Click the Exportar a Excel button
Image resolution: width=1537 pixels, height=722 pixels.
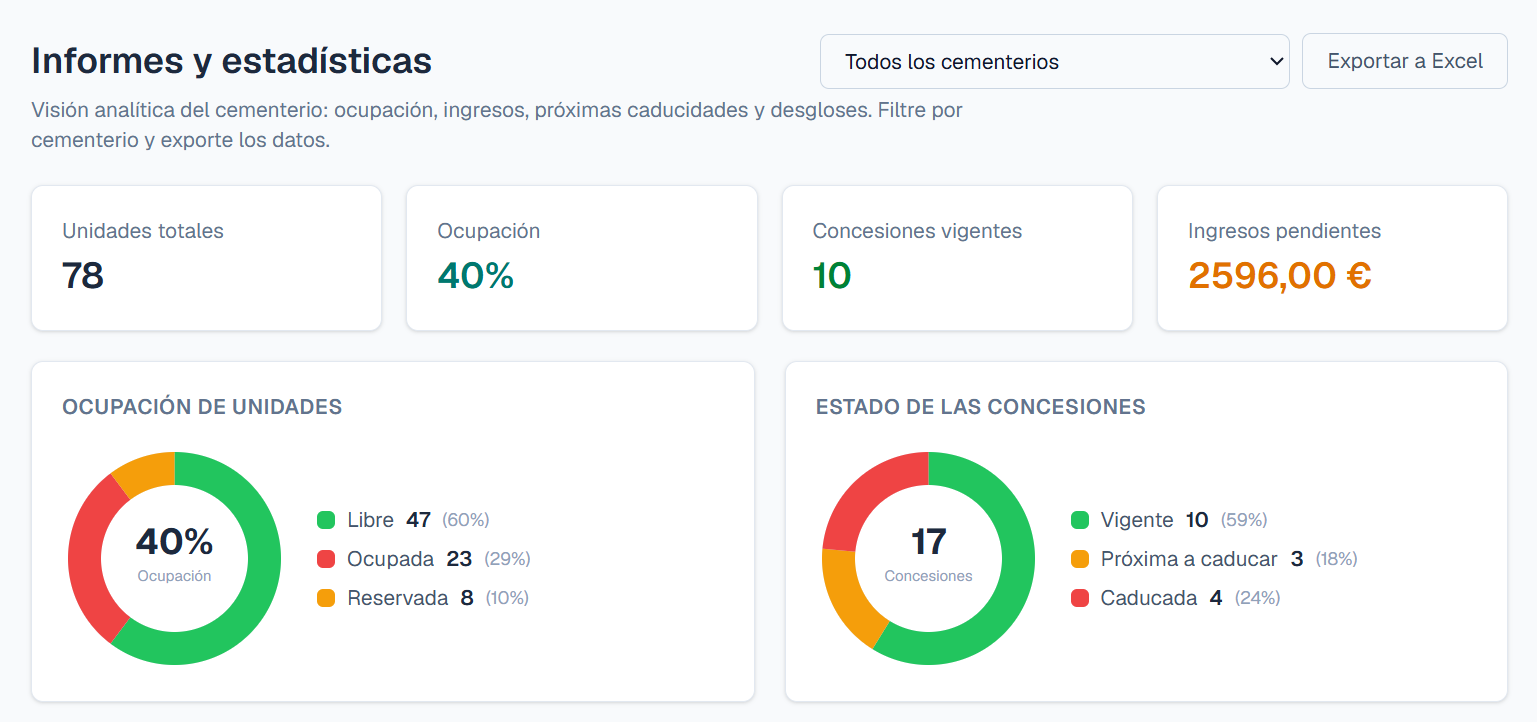point(1405,61)
